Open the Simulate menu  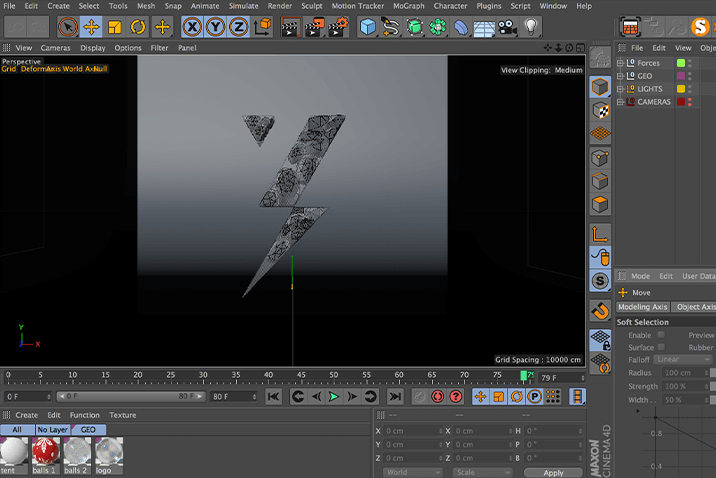tap(243, 6)
